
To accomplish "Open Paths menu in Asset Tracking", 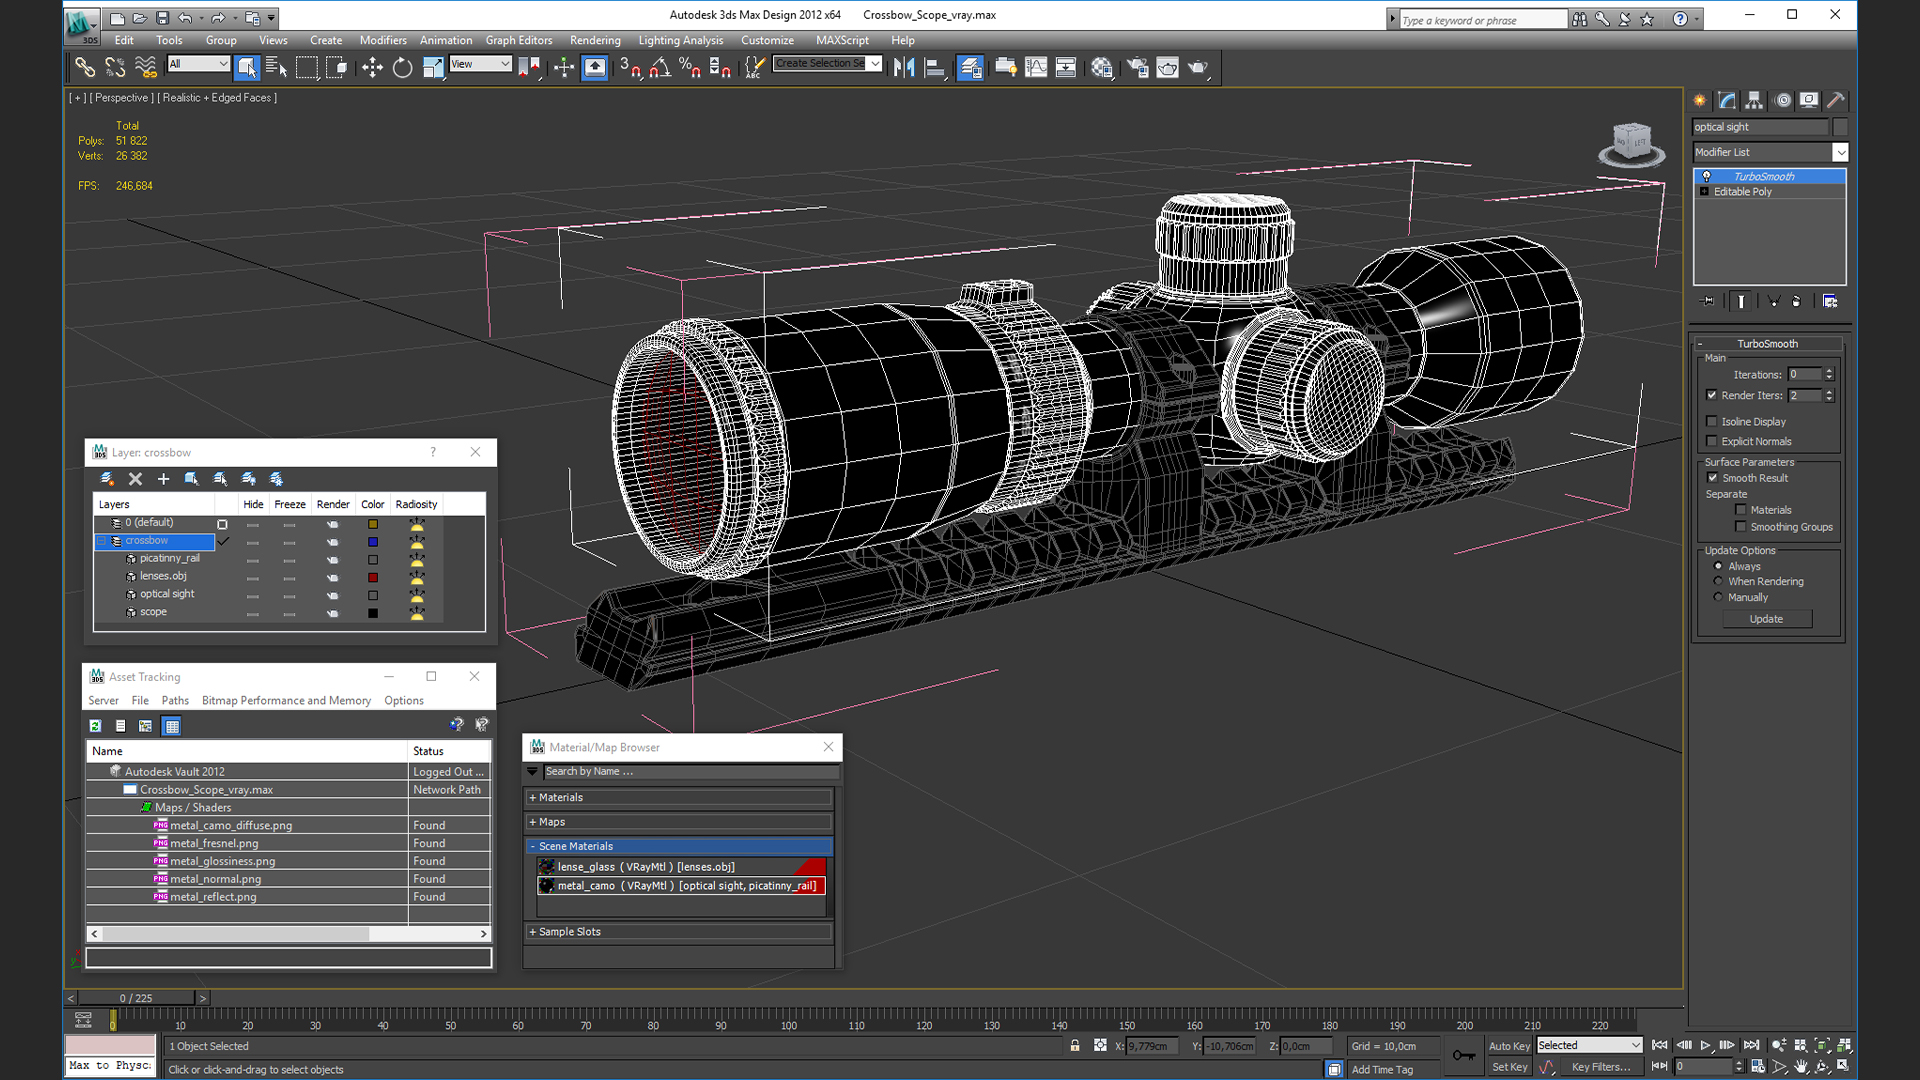I will pos(175,700).
